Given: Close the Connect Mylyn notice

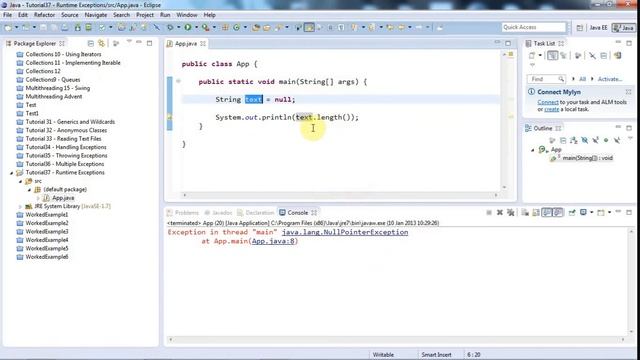Looking at the screenshot, I should coord(629,92).
